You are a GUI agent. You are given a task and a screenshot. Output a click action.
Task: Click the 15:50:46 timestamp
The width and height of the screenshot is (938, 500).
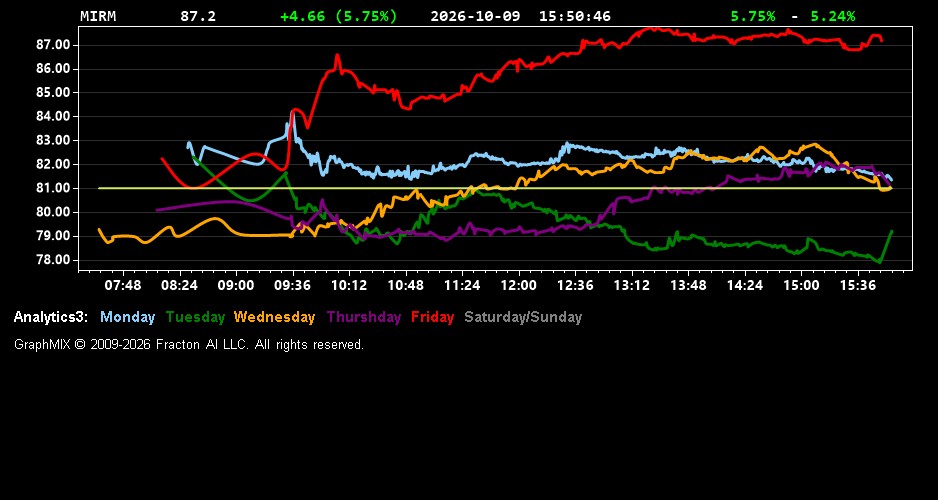click(575, 17)
